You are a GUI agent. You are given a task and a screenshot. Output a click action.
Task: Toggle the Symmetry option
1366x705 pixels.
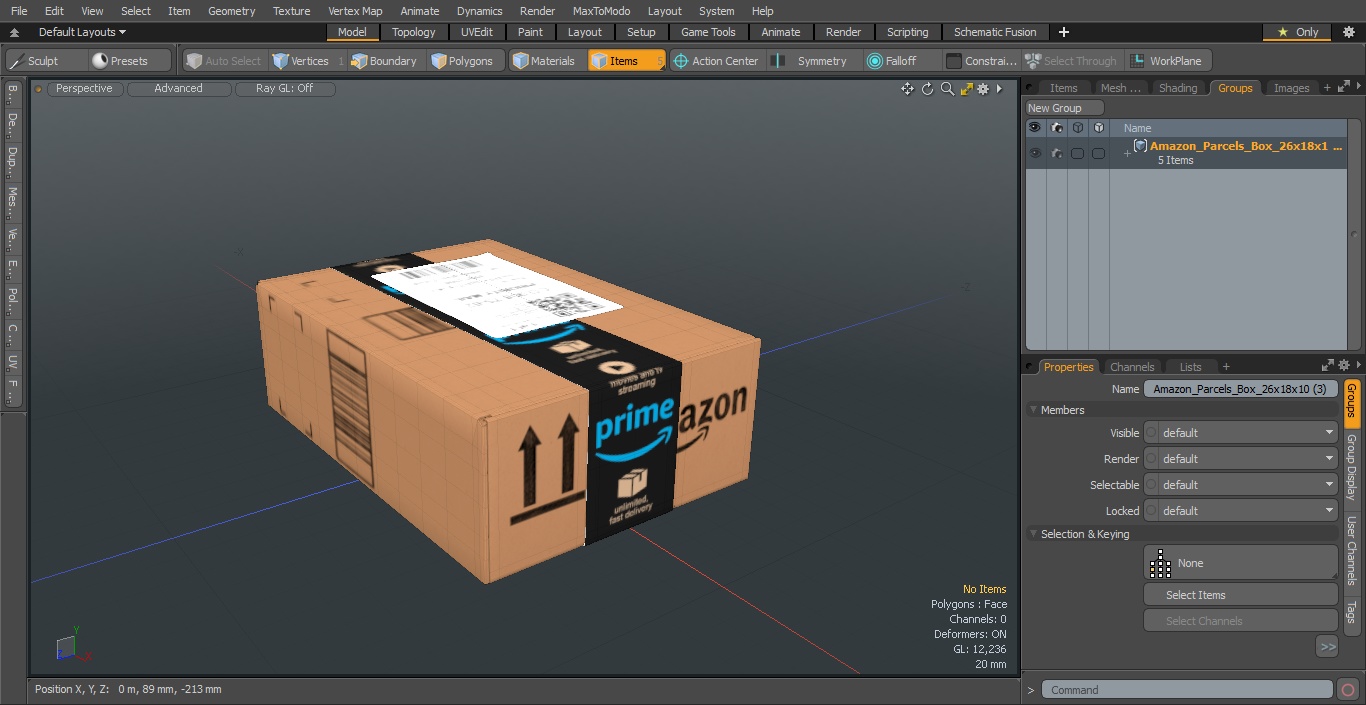pyautogui.click(x=813, y=61)
